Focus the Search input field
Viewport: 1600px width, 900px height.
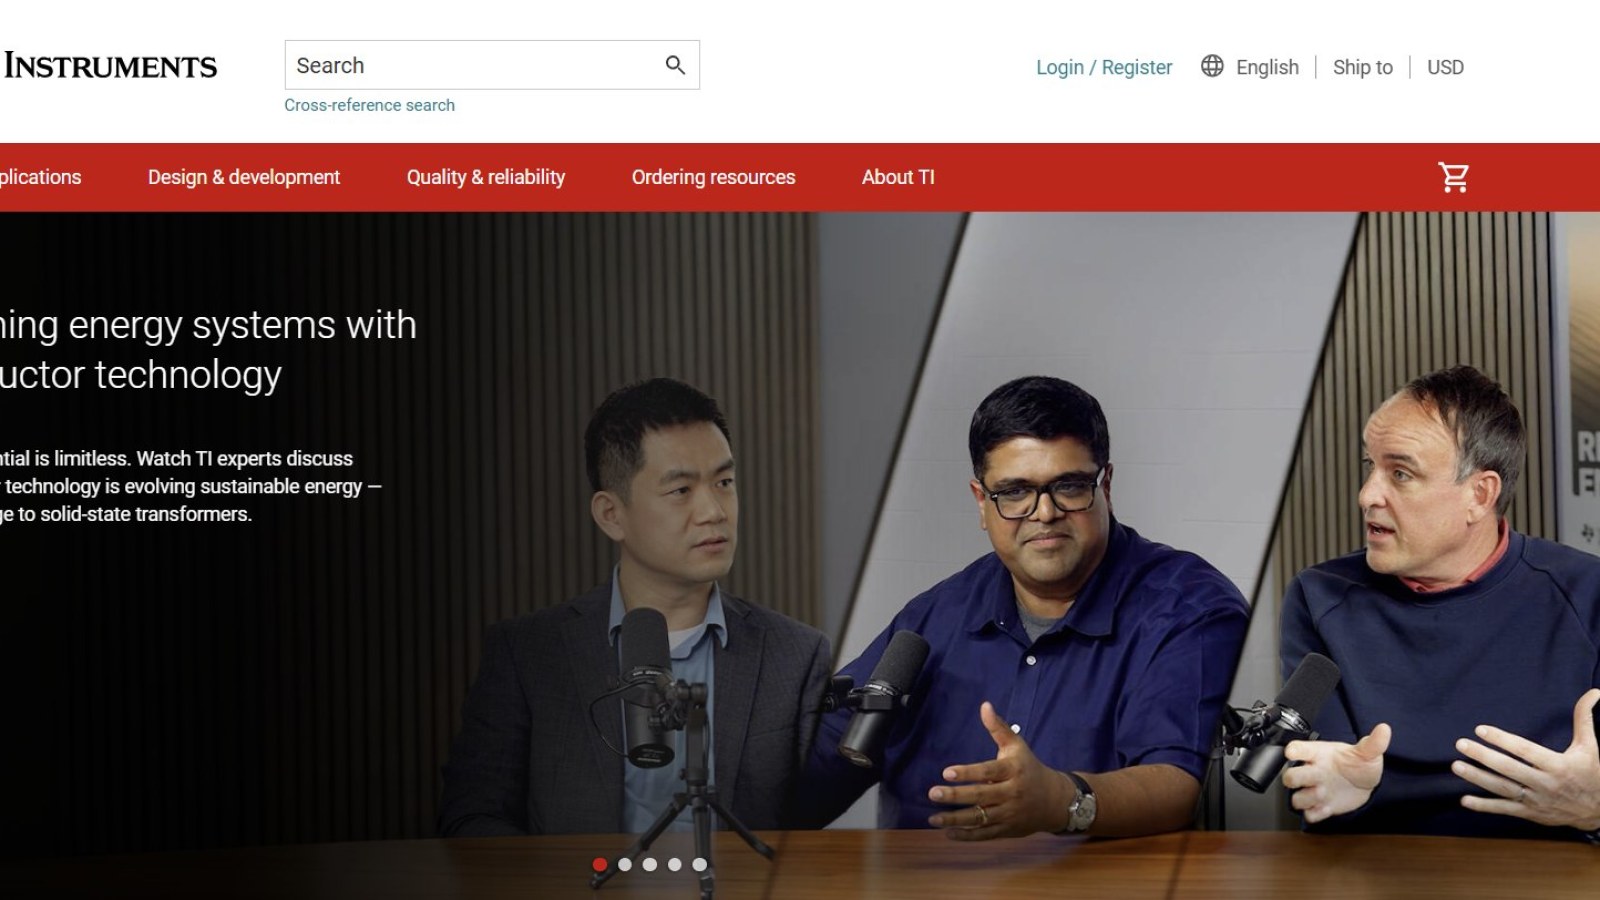point(470,65)
